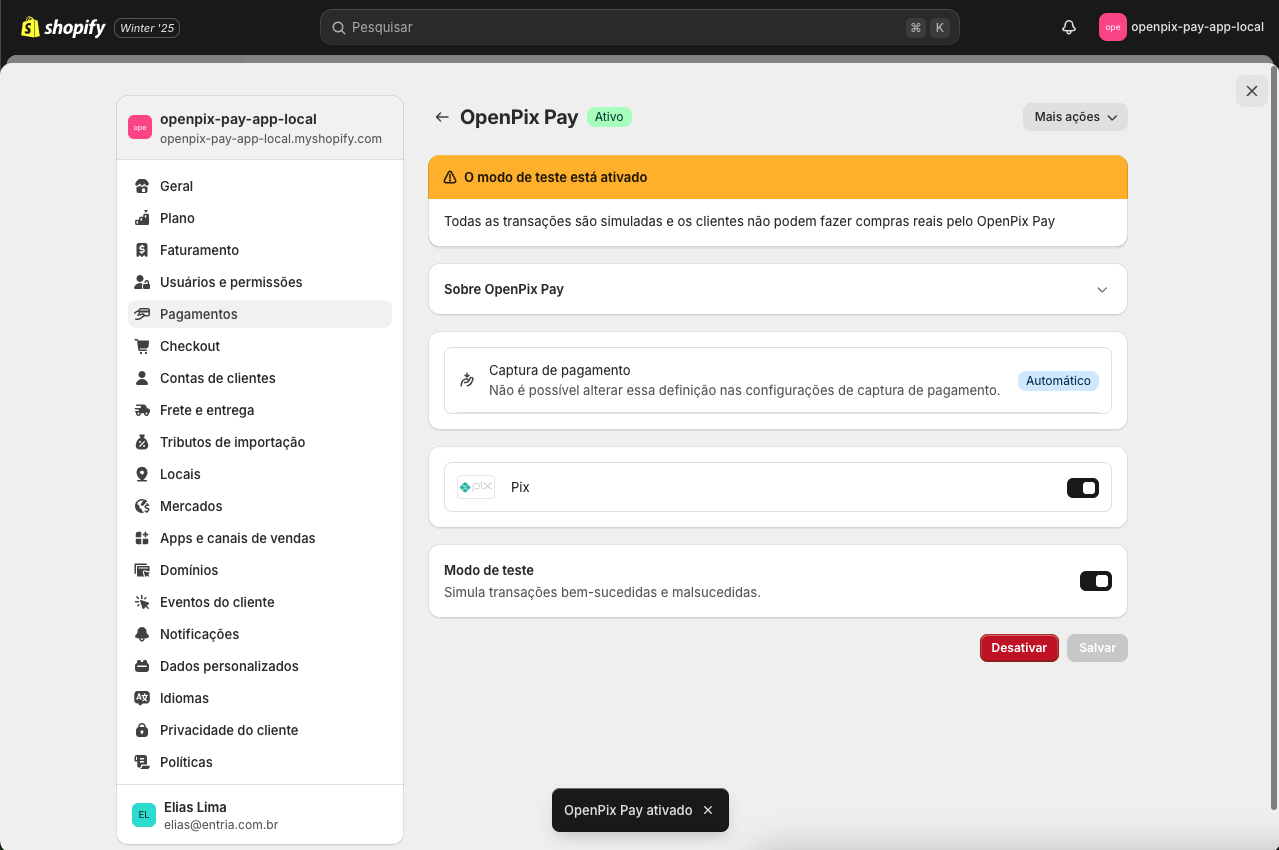1279x850 pixels.
Task: Disable Modo de teste with its switch
Action: (x=1096, y=580)
